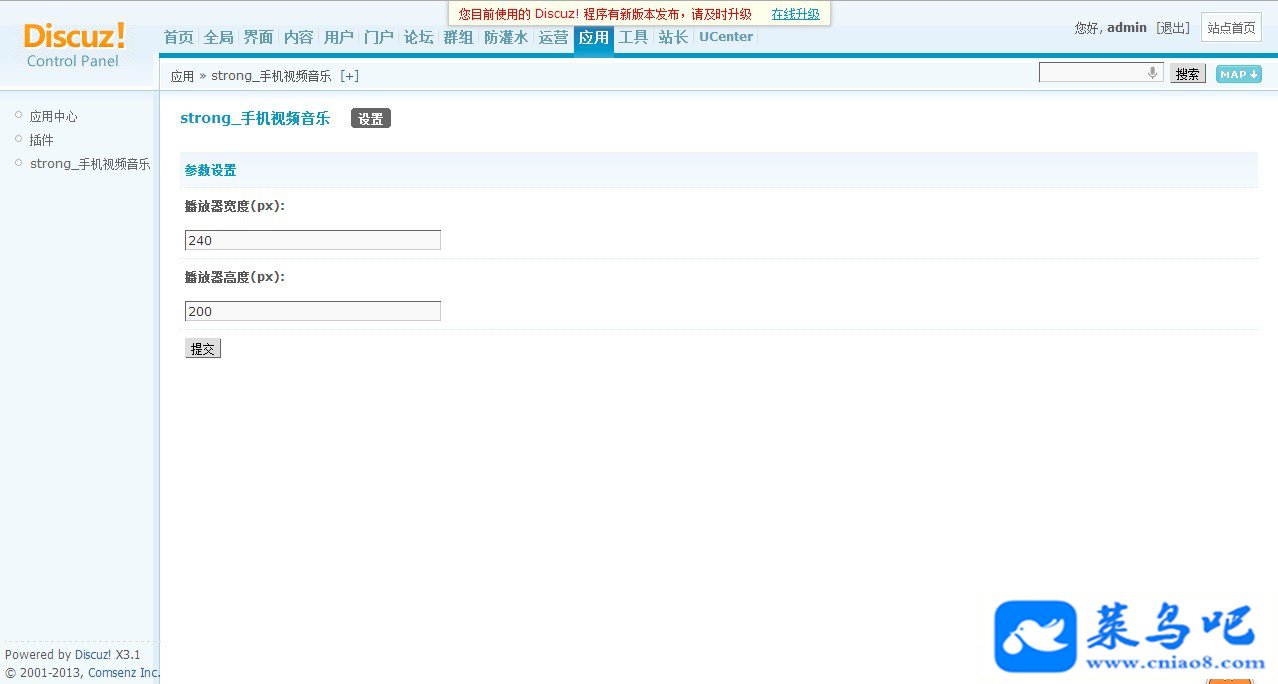Switch to the 全局 menu tab

coord(218,37)
